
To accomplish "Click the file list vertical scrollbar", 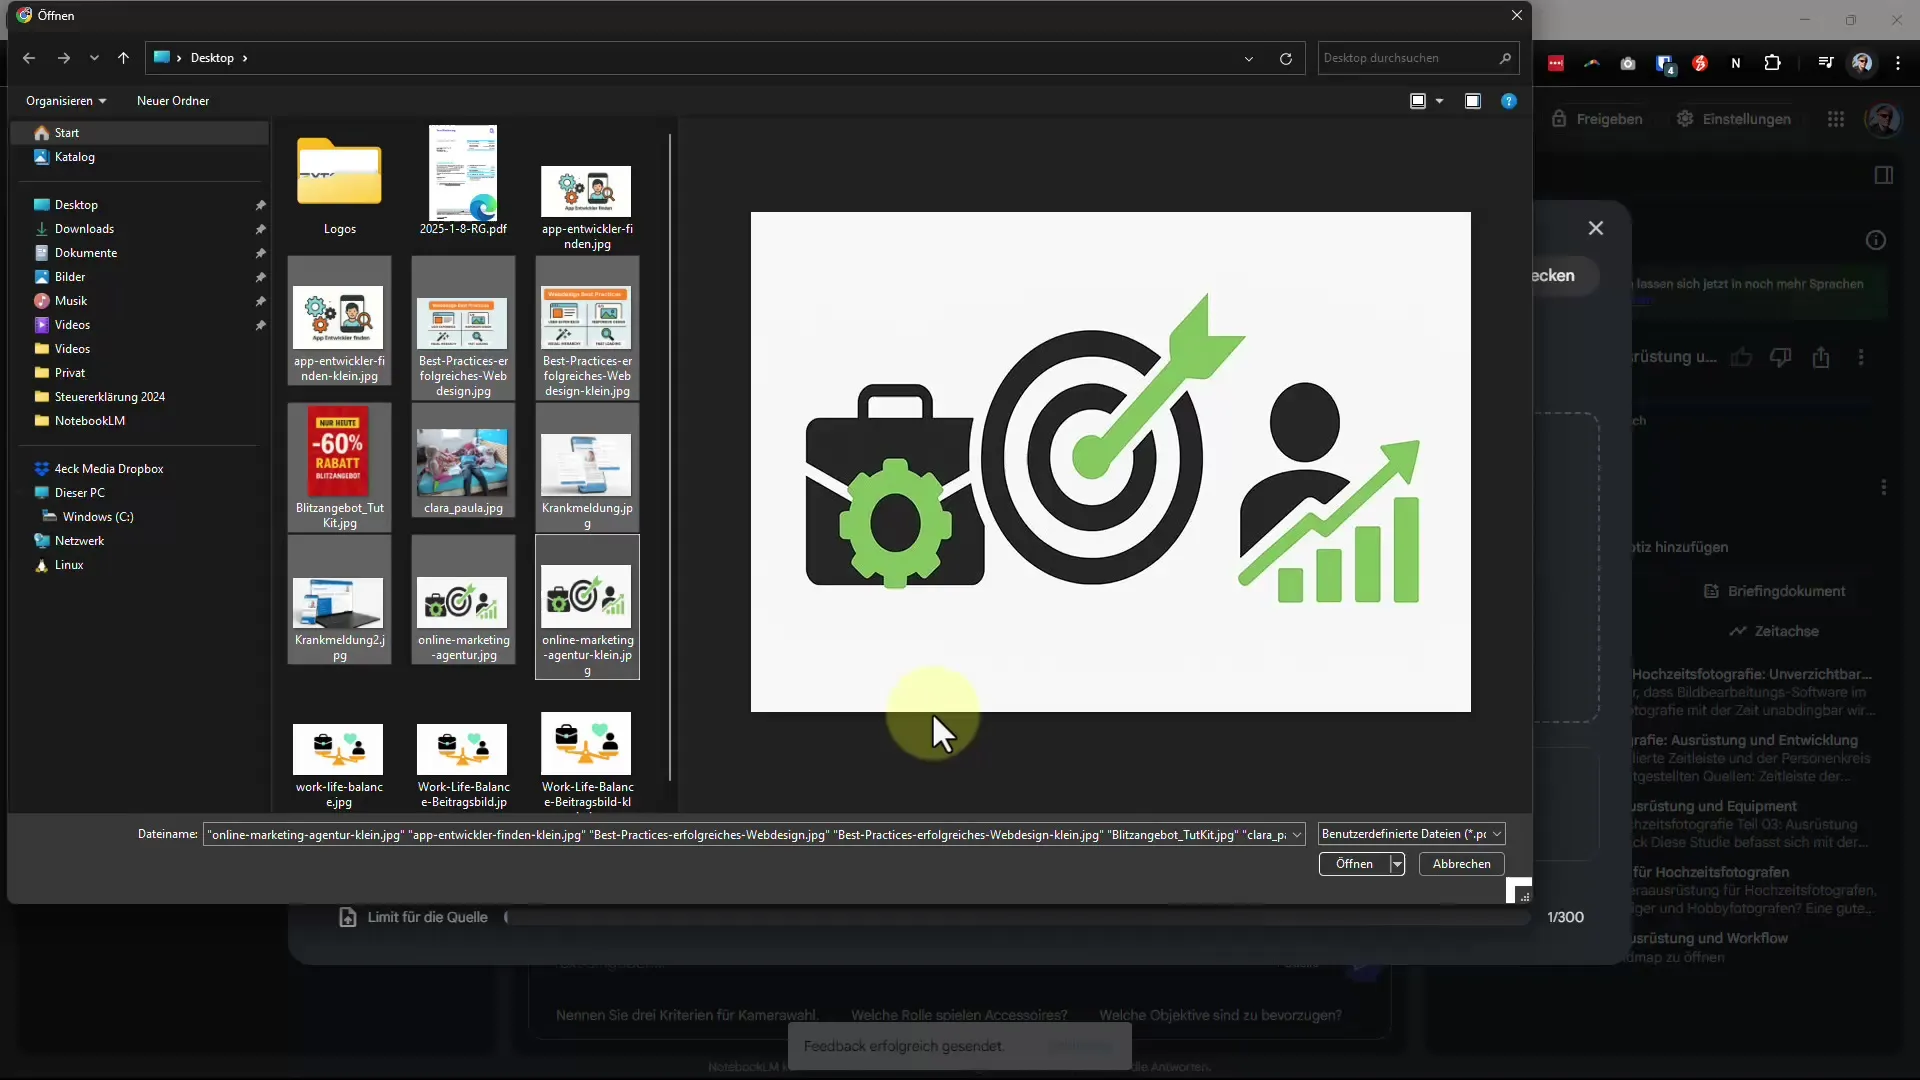I will 670,457.
